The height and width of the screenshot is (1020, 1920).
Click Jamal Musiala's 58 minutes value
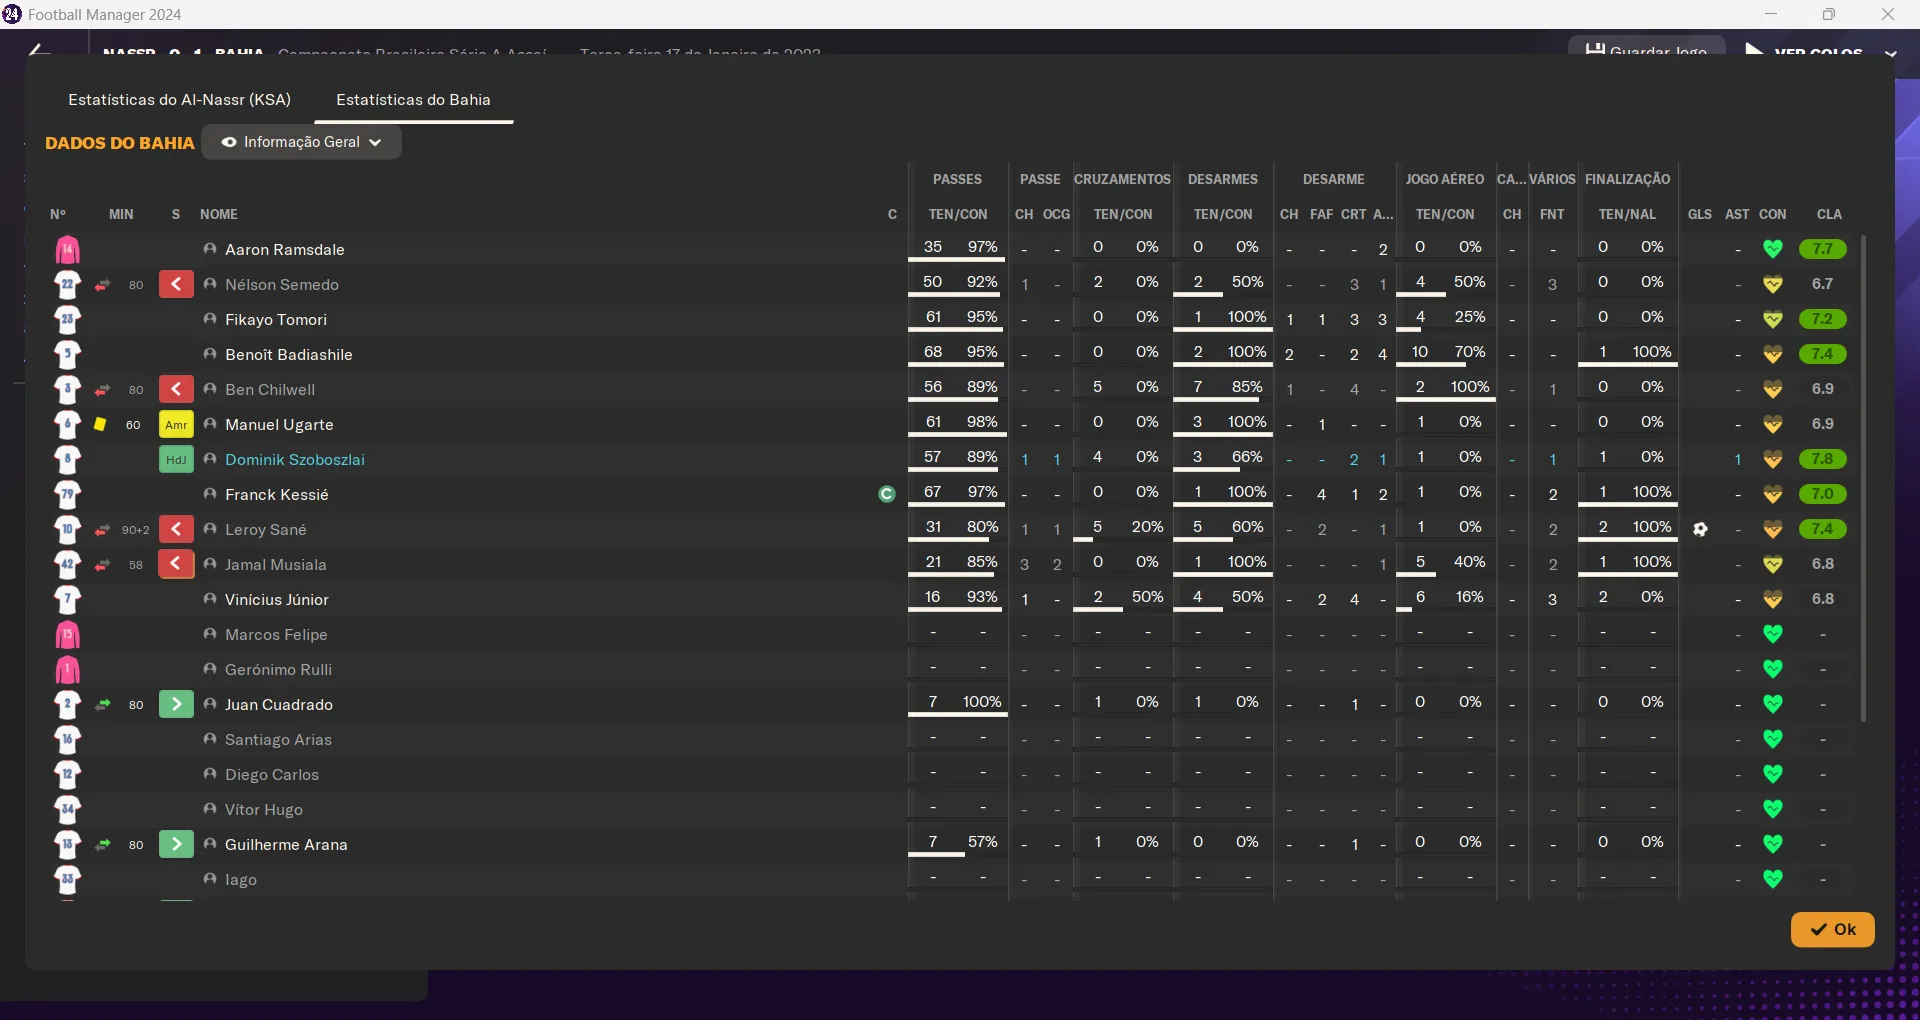[x=135, y=565]
